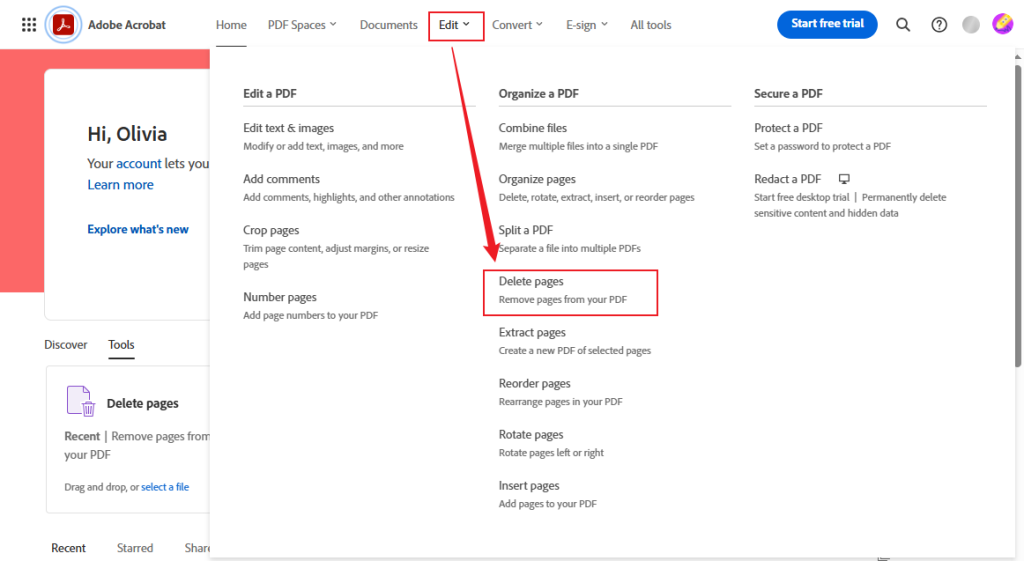1024x561 pixels.
Task: Click the Organize a PDF section heading
Action: tap(539, 93)
